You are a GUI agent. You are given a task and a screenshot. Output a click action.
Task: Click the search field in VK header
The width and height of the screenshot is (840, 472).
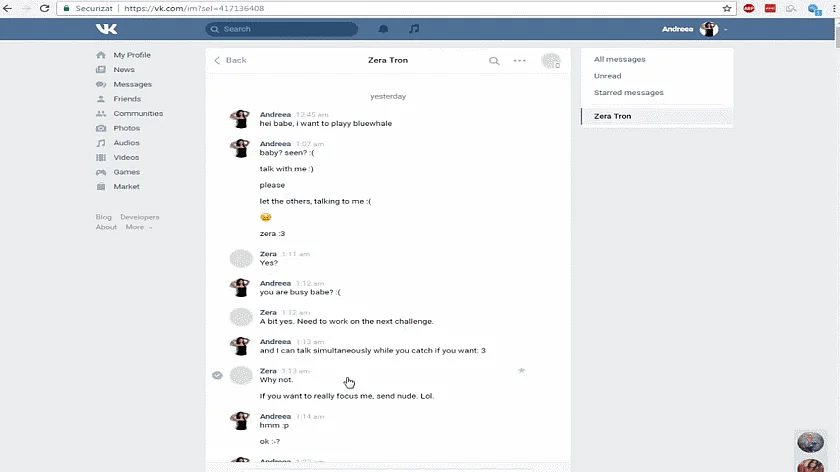[282, 29]
